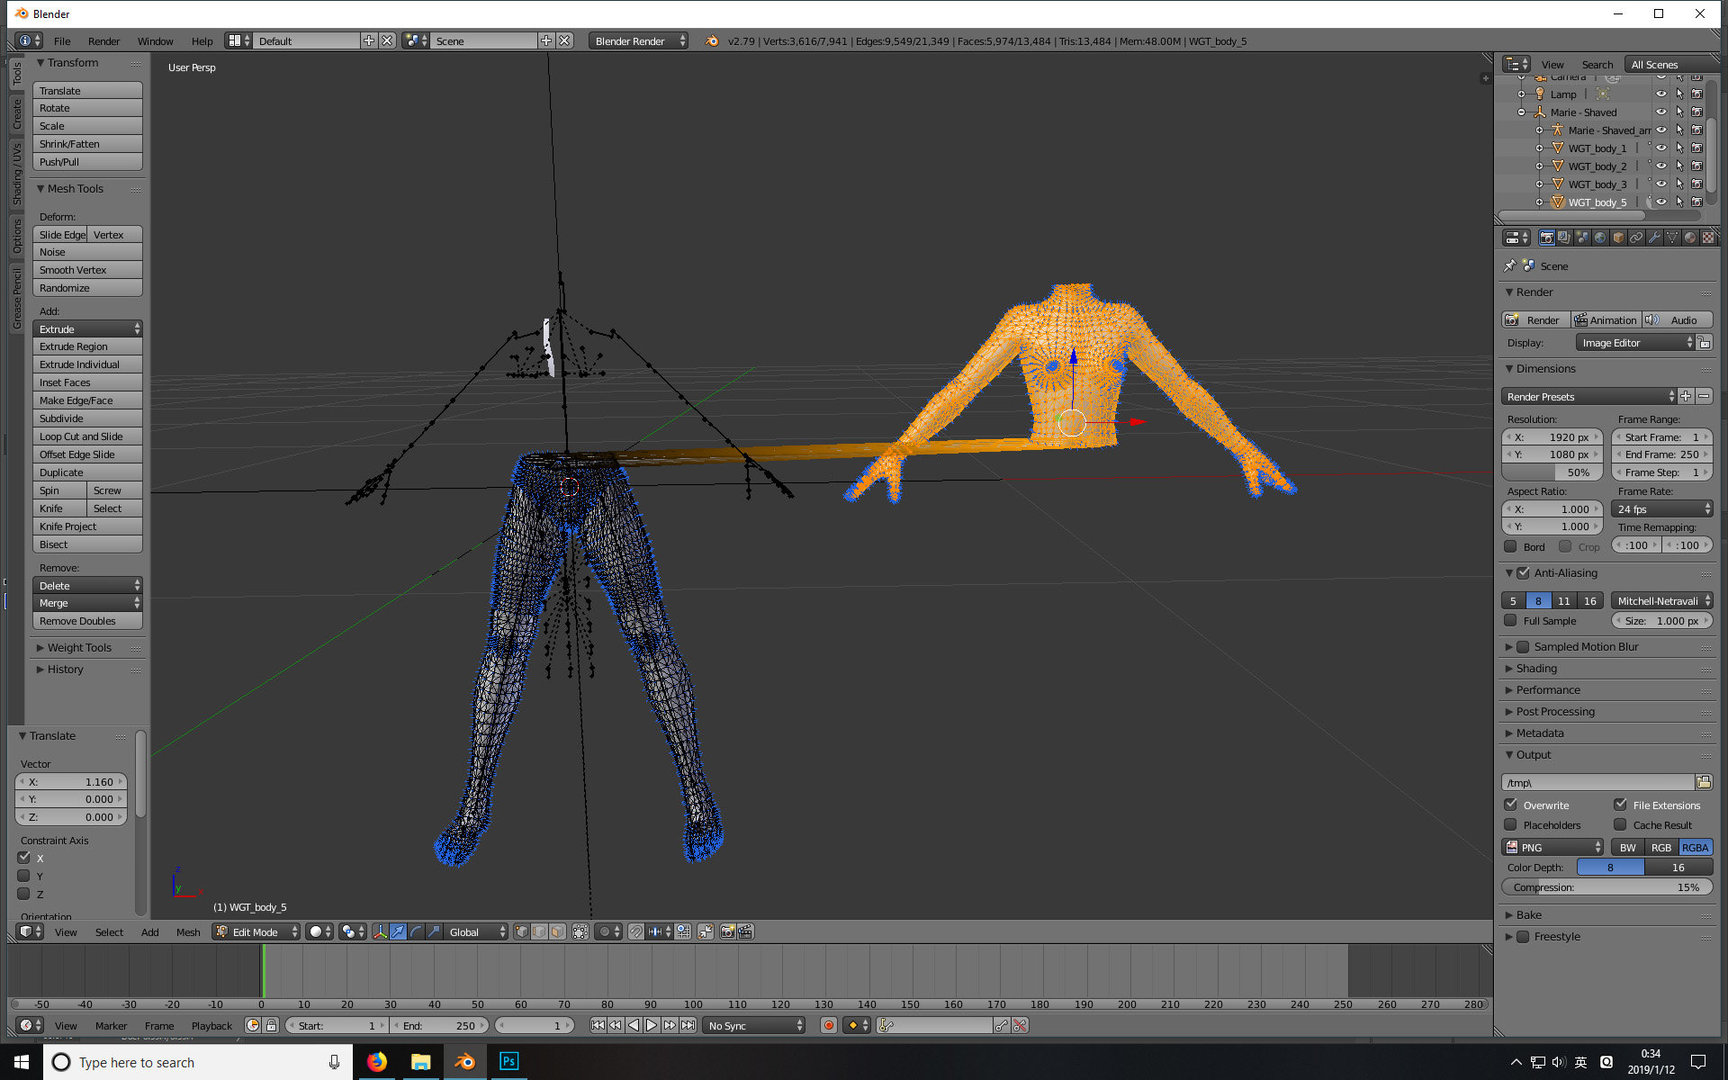Toggle the 3D manipulator widget icon
1728x1080 pixels.
(x=380, y=932)
